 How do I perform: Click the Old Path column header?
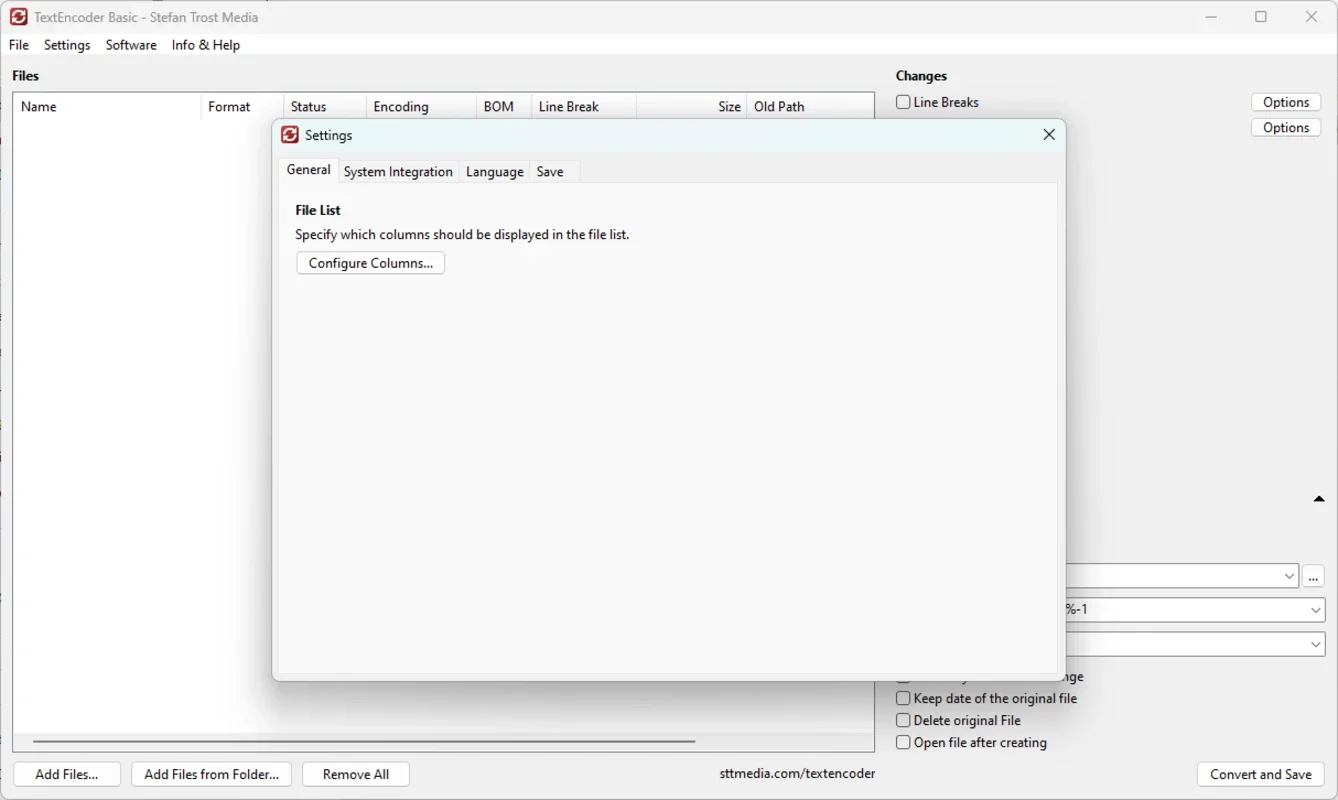[810, 106]
